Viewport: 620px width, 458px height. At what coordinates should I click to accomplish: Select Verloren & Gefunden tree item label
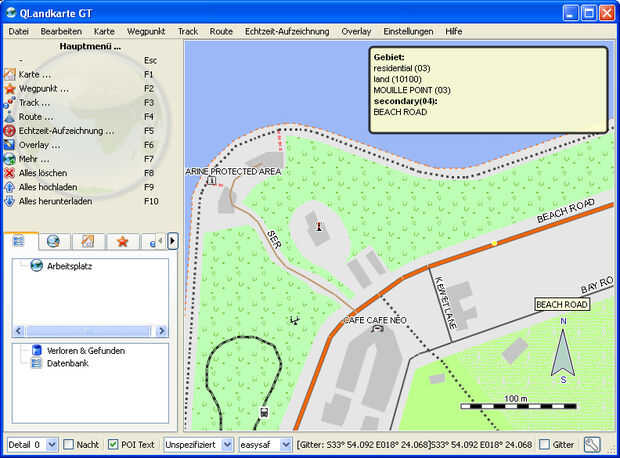[x=86, y=350]
